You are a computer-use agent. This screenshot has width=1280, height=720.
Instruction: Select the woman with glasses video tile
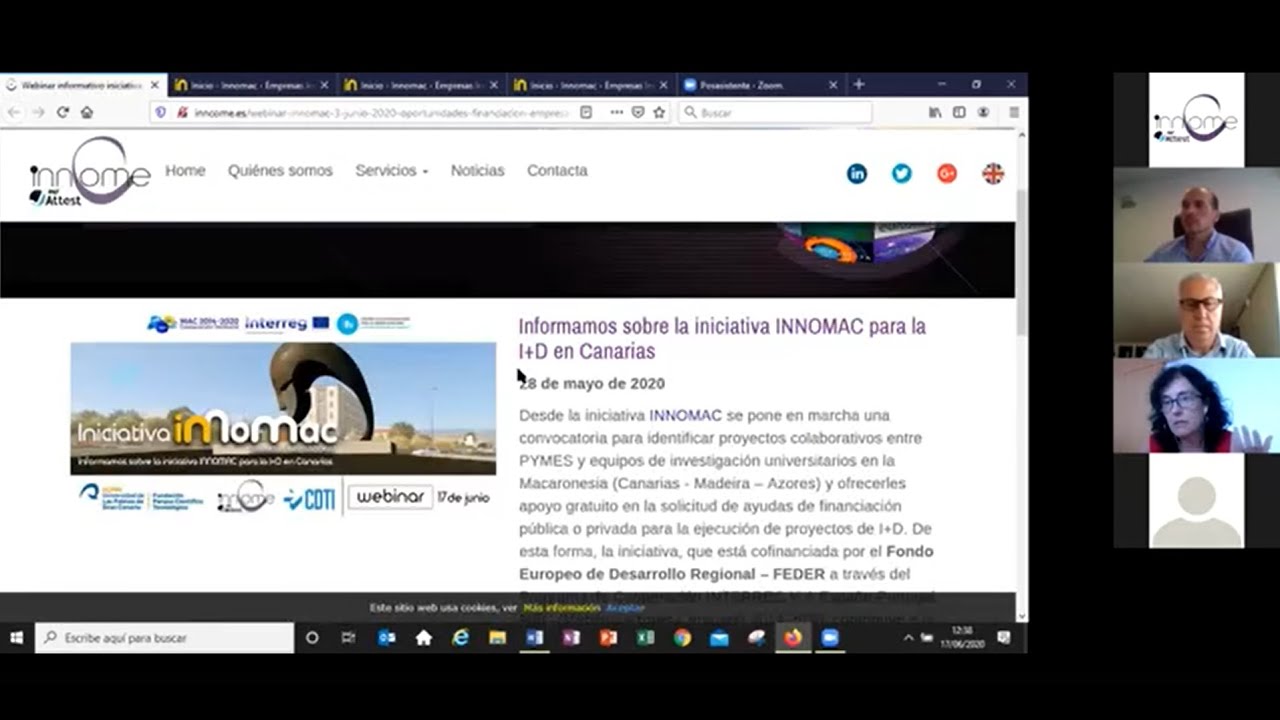pos(1196,405)
